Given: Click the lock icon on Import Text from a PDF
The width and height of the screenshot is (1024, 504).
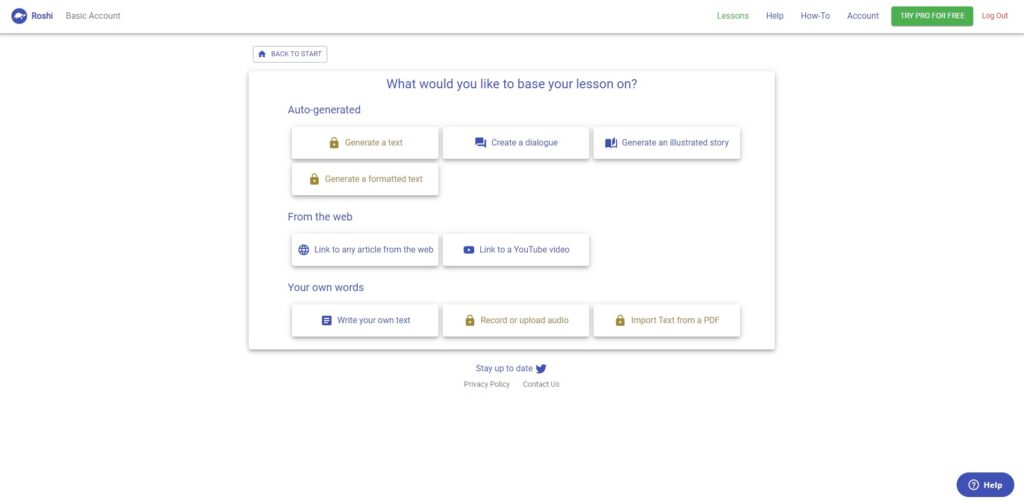Looking at the screenshot, I should 620,321.
